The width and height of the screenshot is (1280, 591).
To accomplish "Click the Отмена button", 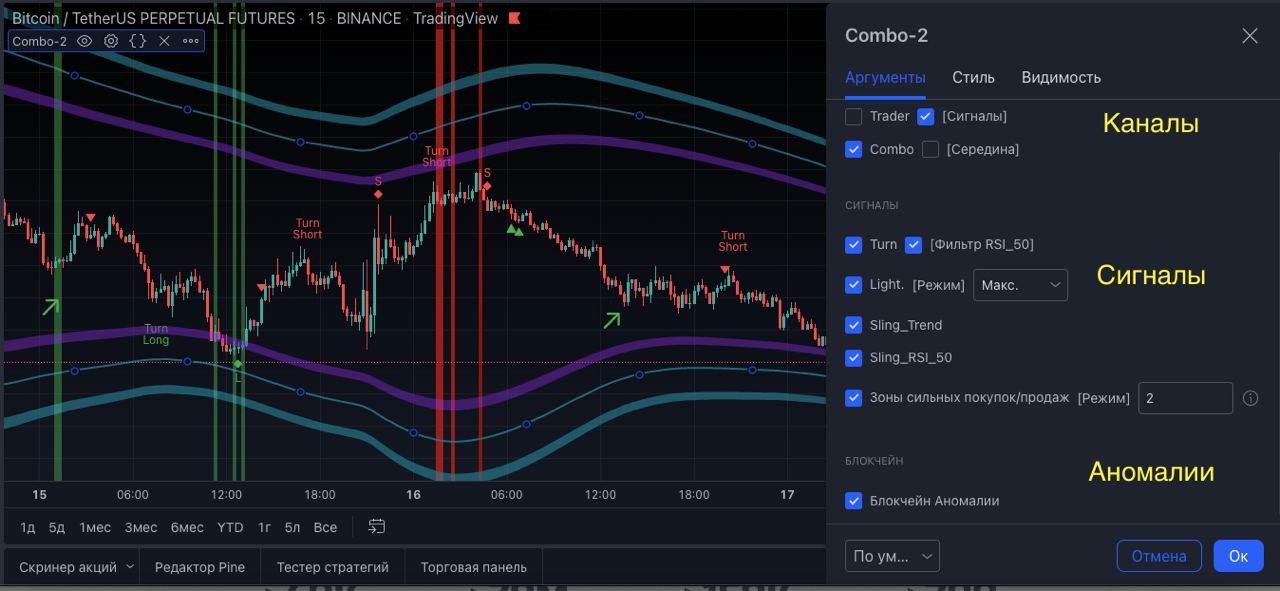I will [x=1159, y=556].
